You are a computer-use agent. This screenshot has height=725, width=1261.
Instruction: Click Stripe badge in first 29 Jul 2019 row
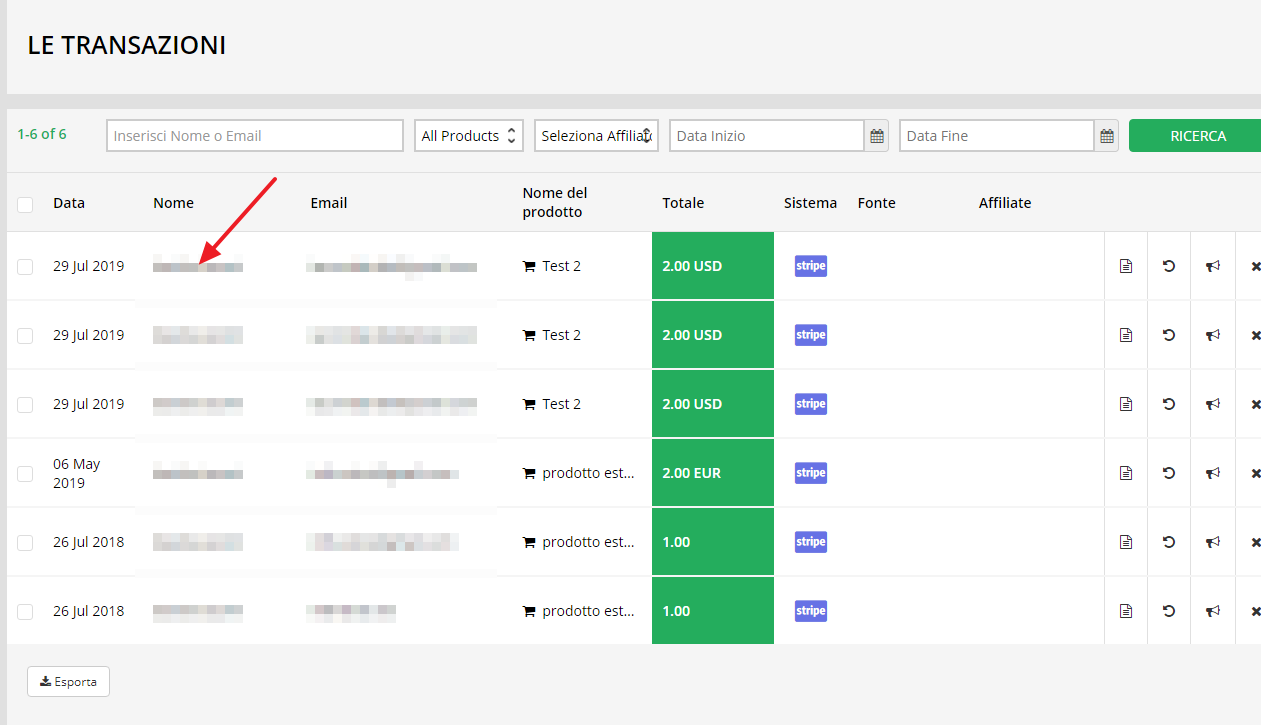(x=811, y=265)
